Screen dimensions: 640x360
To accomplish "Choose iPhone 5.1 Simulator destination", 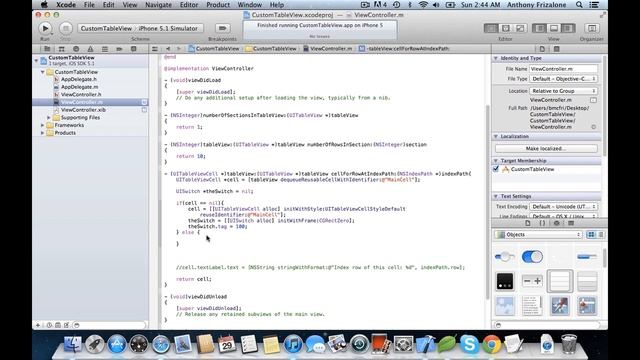I will pos(168,28).
